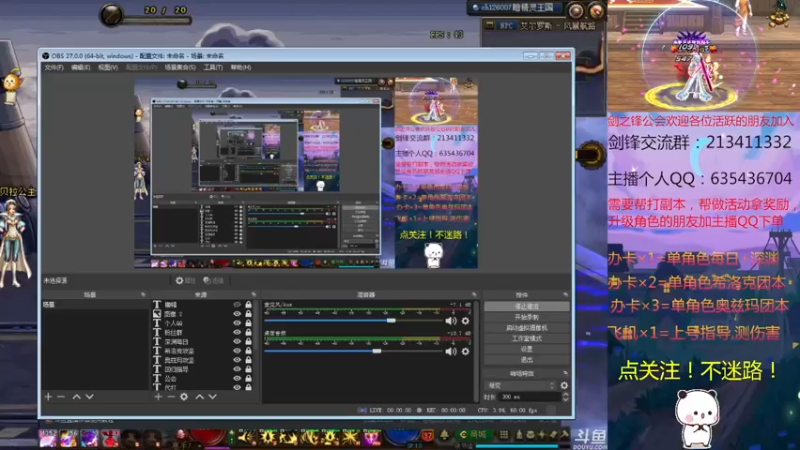Click desktop audio volume slider handle
Image resolution: width=800 pixels, height=450 pixels.
(x=377, y=351)
